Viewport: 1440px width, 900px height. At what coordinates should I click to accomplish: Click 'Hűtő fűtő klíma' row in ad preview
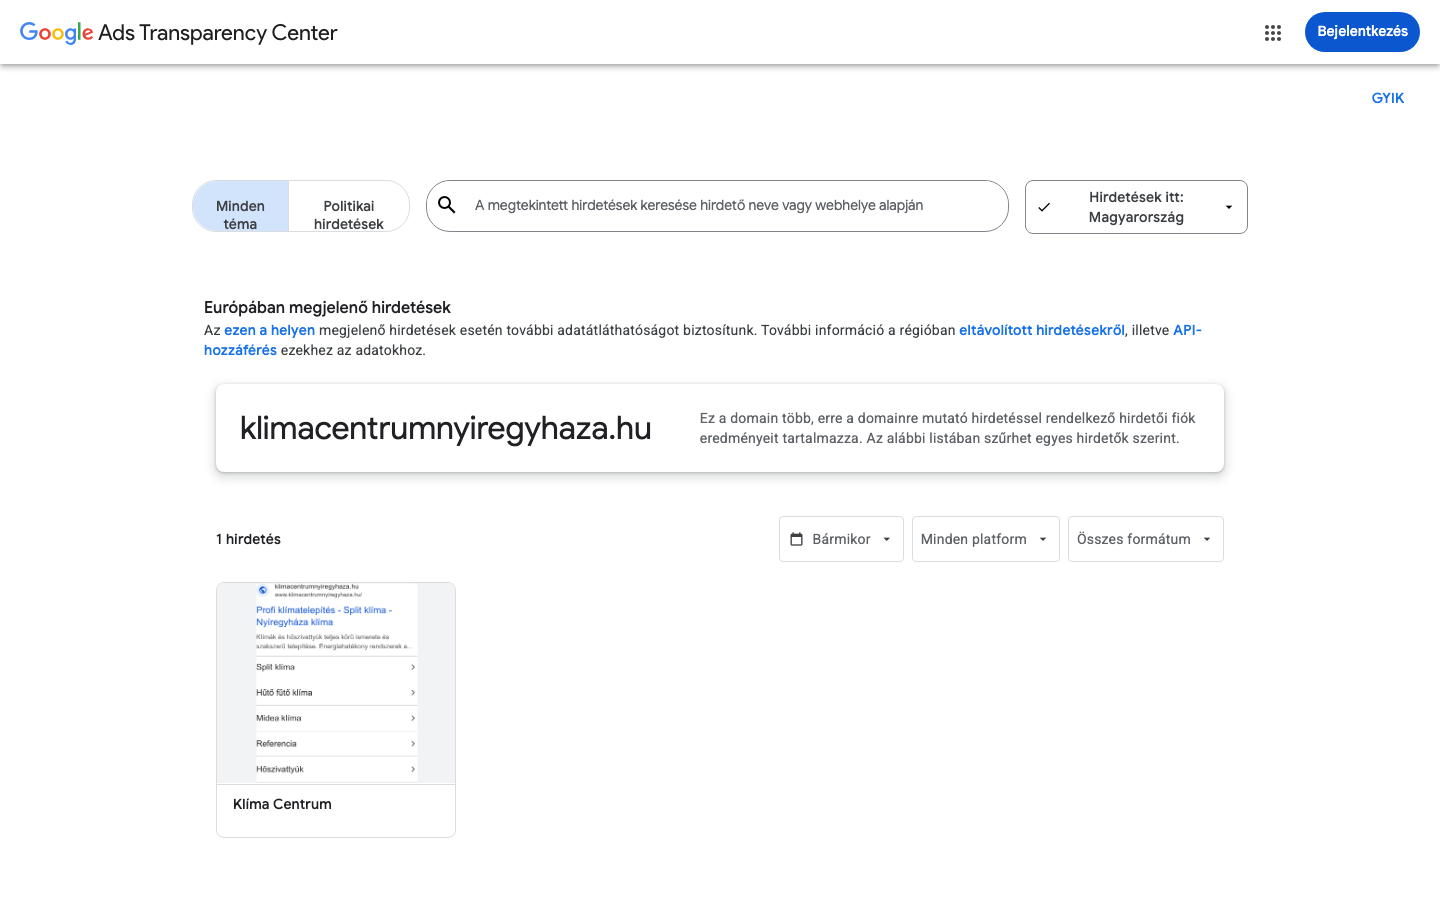tap(336, 692)
